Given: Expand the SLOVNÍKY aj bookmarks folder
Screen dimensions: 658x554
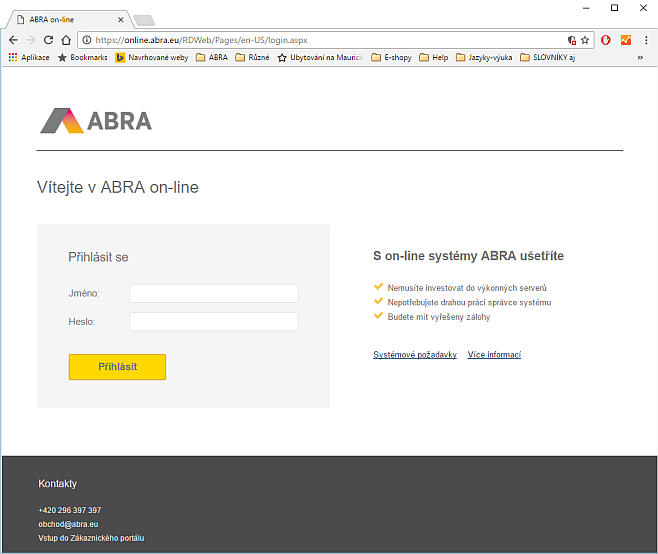Looking at the screenshot, I should pyautogui.click(x=548, y=57).
